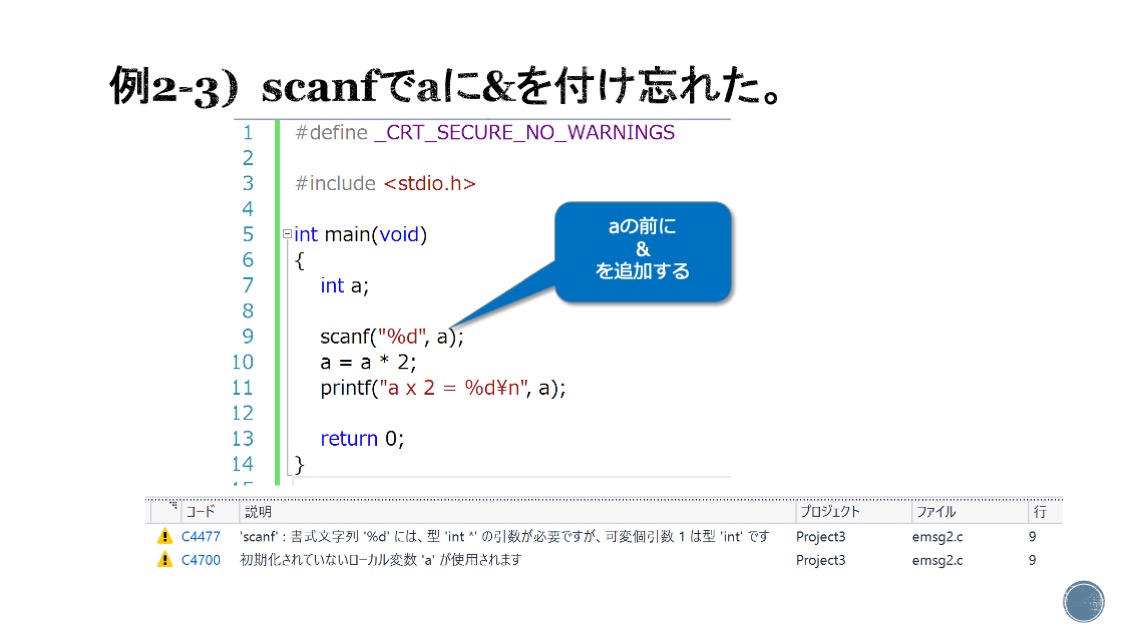Screen dimensions: 1136x639
Task: Sort error list by 説明 column
Action: coord(258,511)
